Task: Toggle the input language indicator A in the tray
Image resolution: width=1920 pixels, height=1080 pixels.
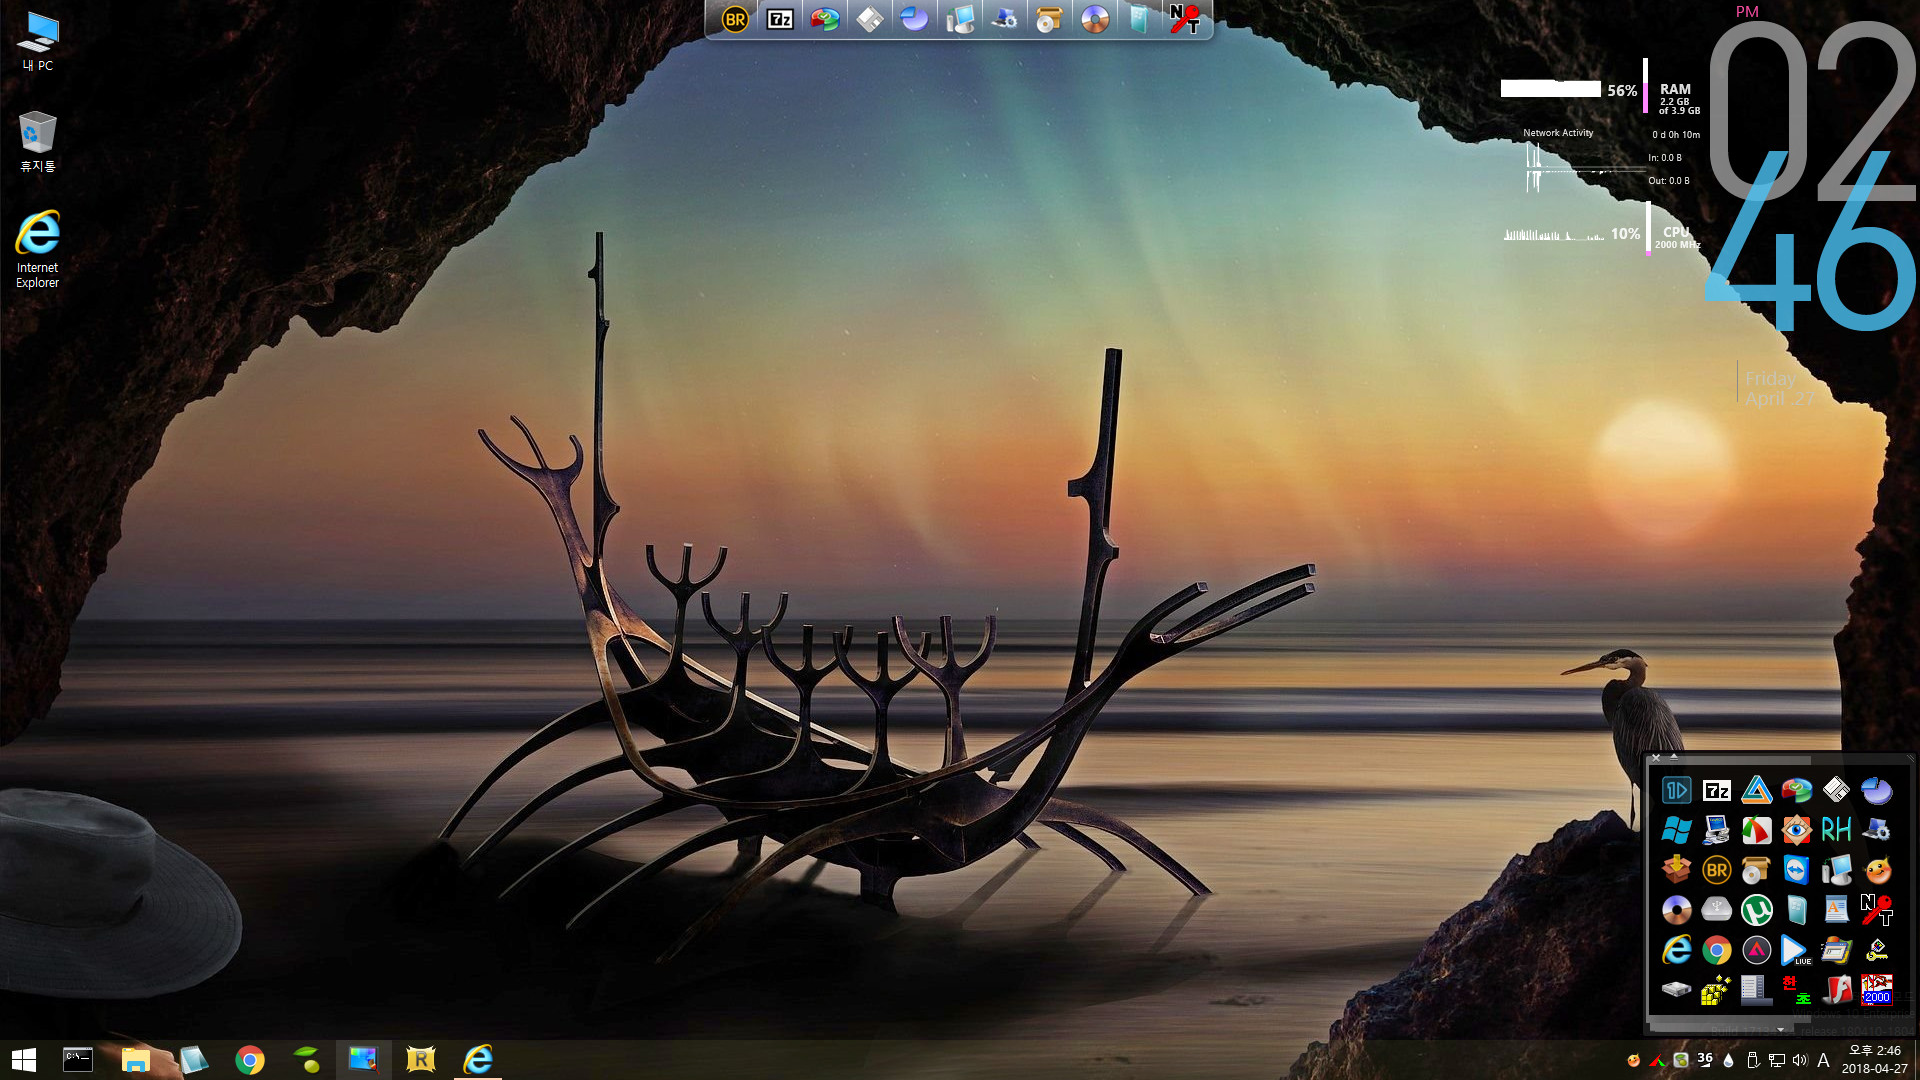Action: [1823, 1060]
